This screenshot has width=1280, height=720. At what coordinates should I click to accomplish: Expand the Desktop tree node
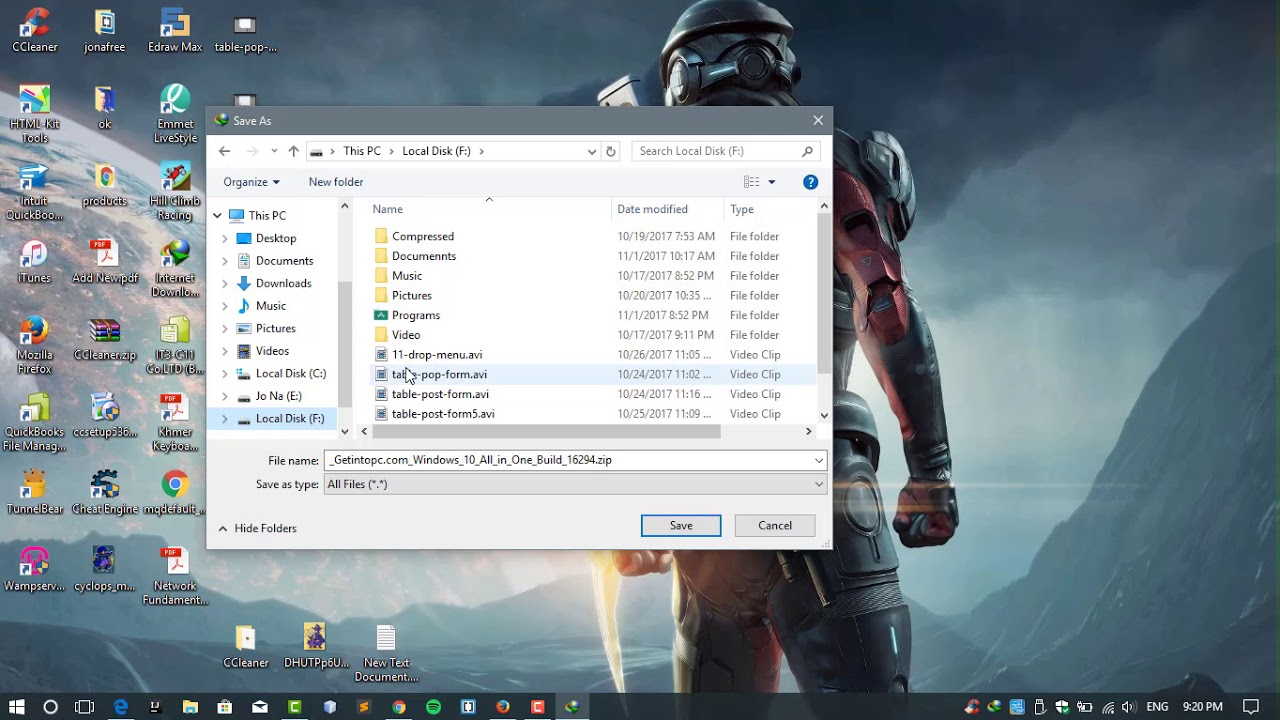(x=225, y=238)
